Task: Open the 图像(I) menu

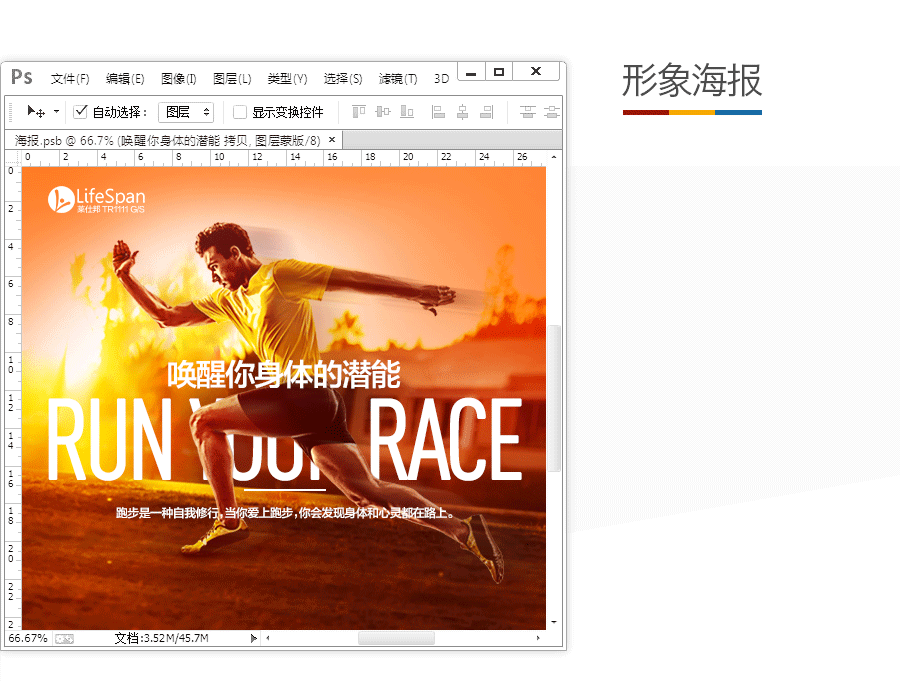Action: coord(179,79)
